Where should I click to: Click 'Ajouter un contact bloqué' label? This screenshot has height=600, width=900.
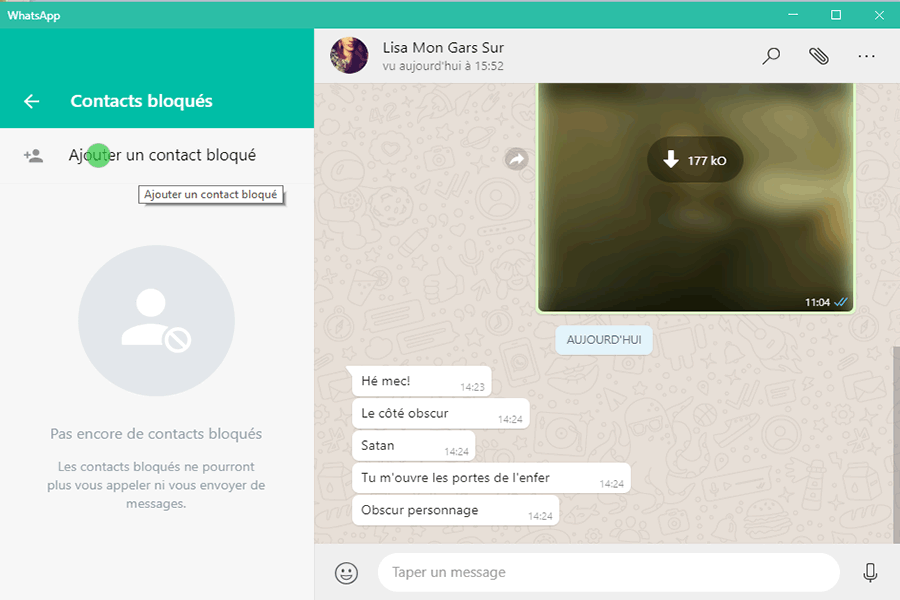point(162,155)
